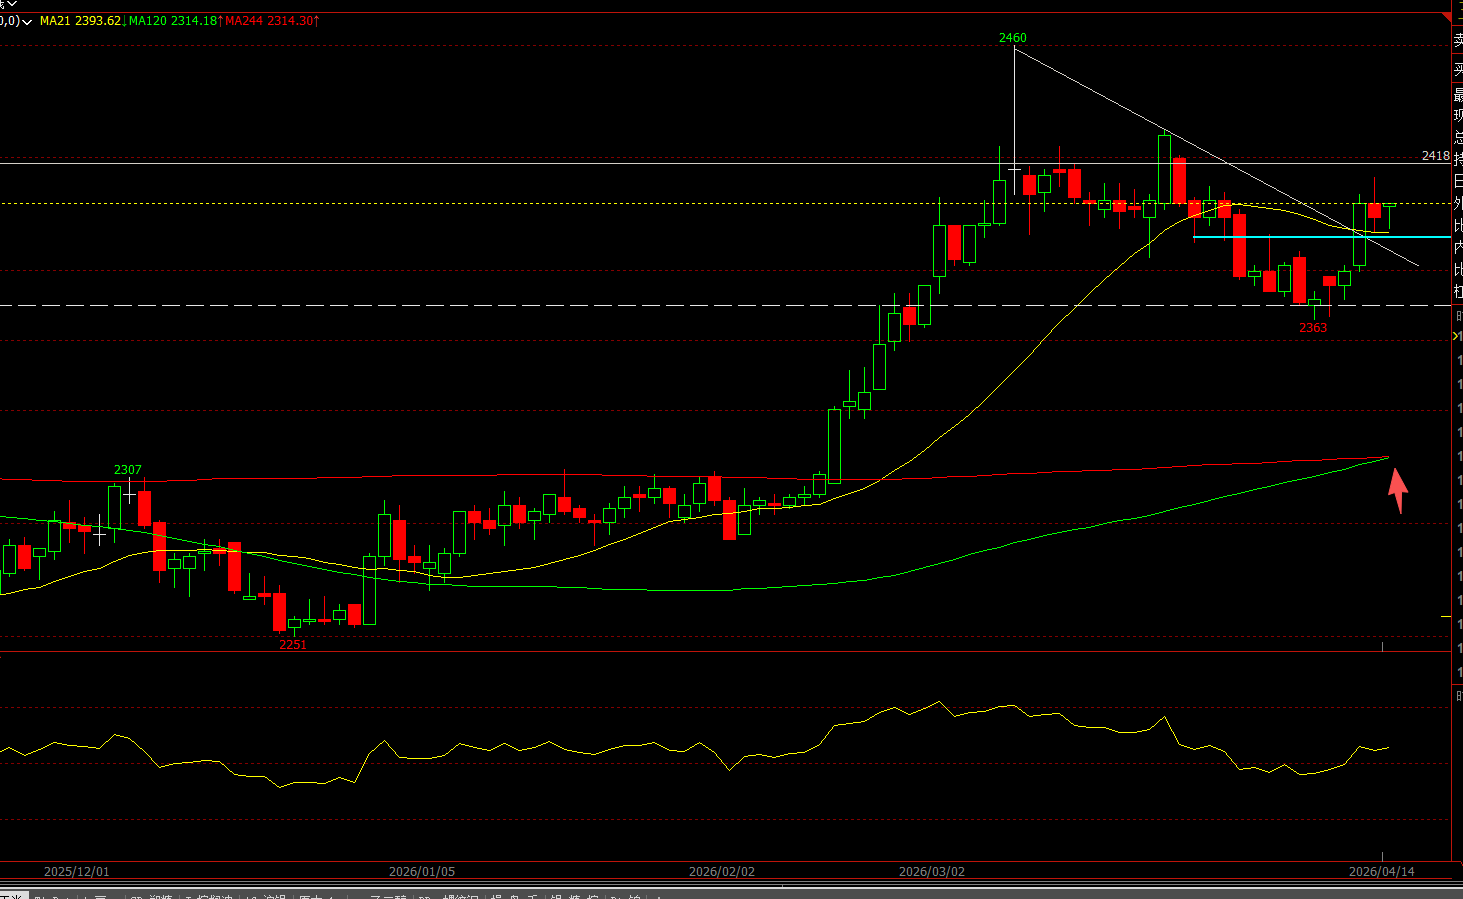Viewport: 1463px width, 899px height.
Task: Click the MA21 2393.62 indicator label
Action: (x=80, y=21)
